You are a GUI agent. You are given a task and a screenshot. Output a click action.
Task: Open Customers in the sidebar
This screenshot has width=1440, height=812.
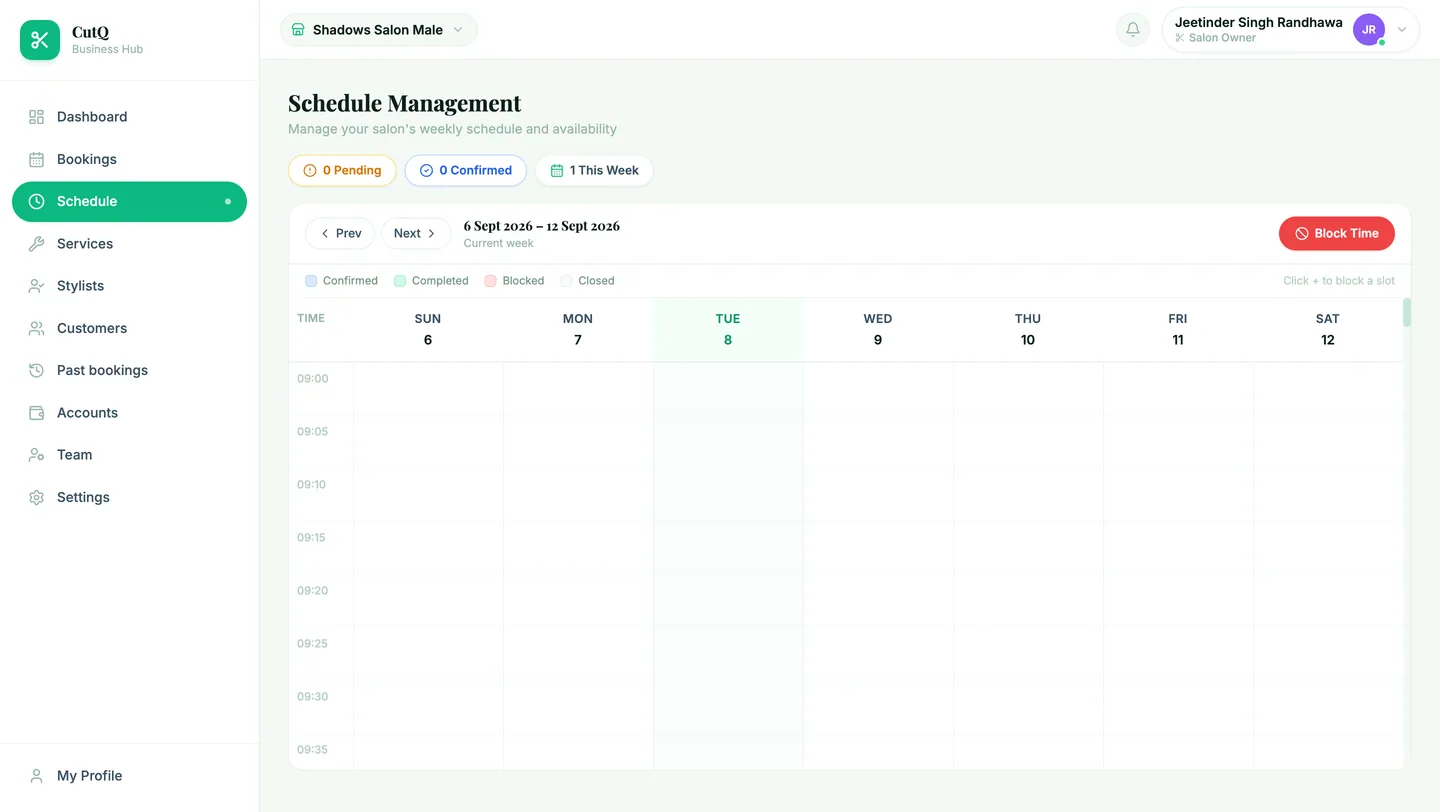[x=129, y=328]
